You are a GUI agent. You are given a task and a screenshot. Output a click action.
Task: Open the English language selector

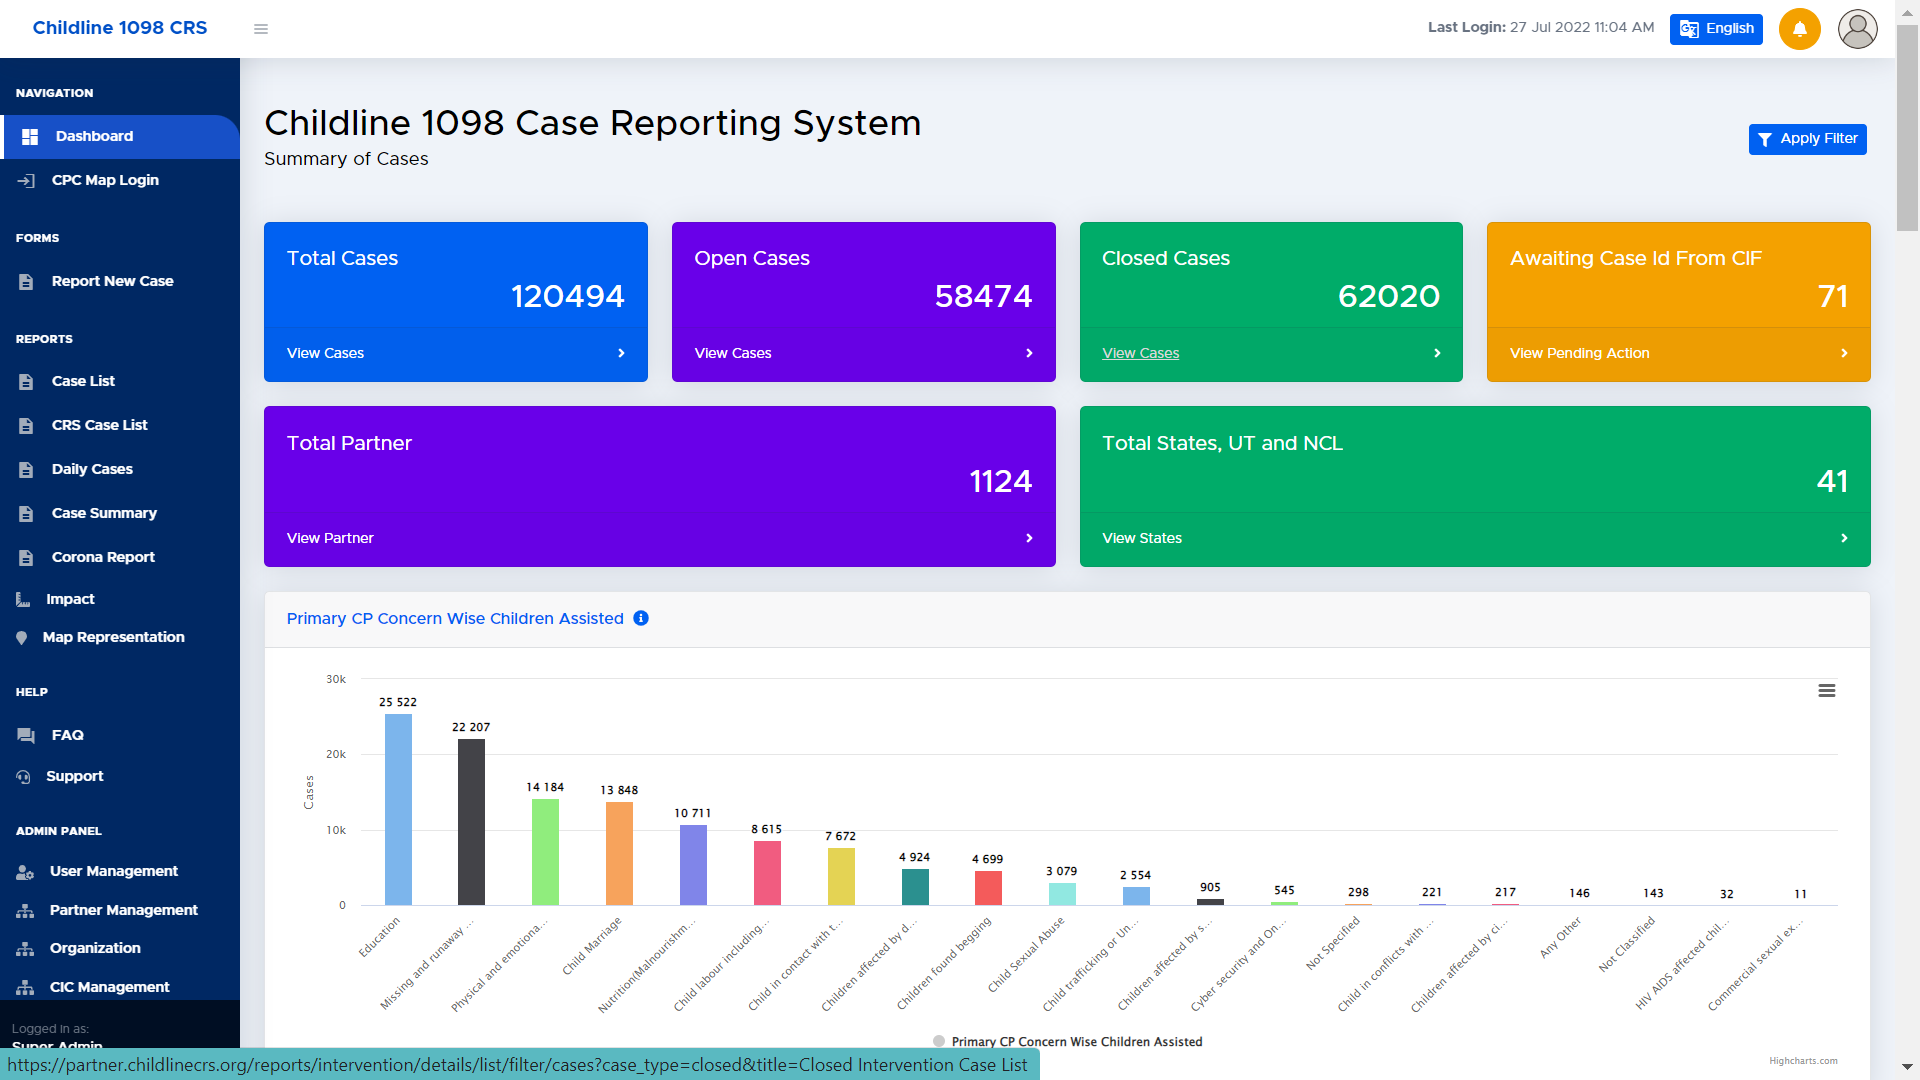[x=1716, y=29]
